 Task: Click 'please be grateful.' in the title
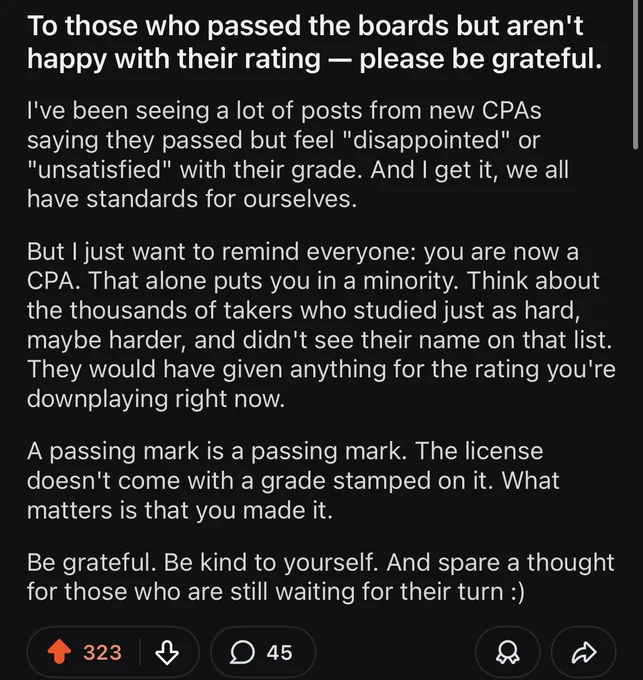pos(480,59)
